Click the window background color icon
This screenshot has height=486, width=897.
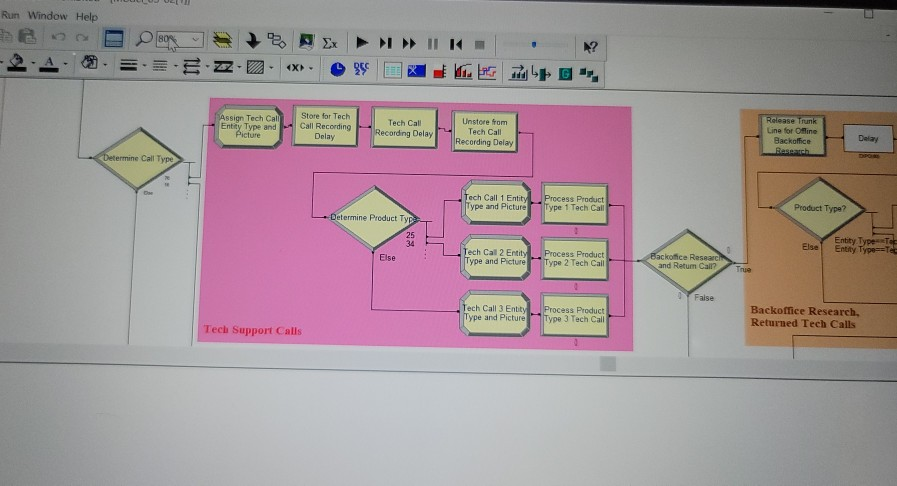89,63
